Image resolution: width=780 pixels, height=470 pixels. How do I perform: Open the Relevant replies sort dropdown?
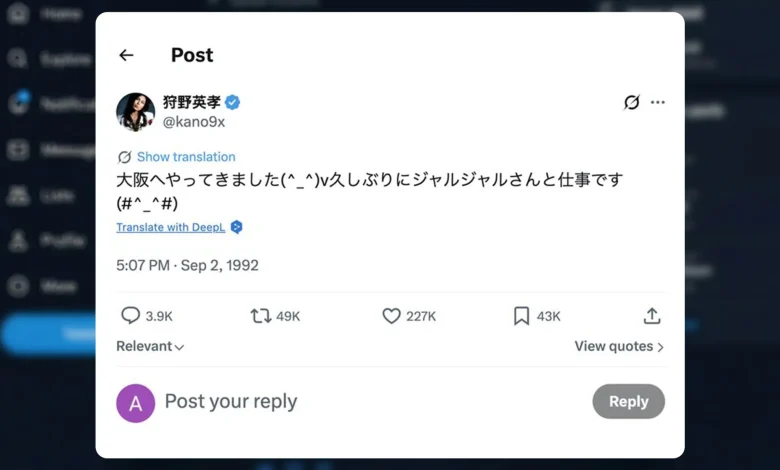click(150, 346)
